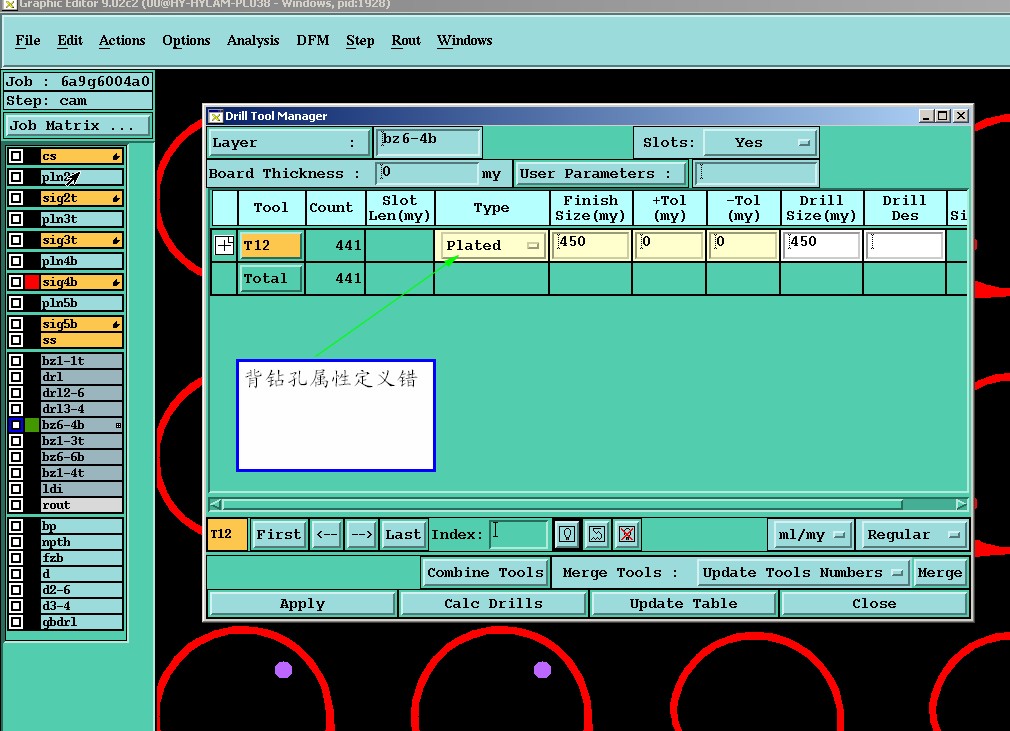
Task: Open the Actions menu
Action: coord(122,41)
